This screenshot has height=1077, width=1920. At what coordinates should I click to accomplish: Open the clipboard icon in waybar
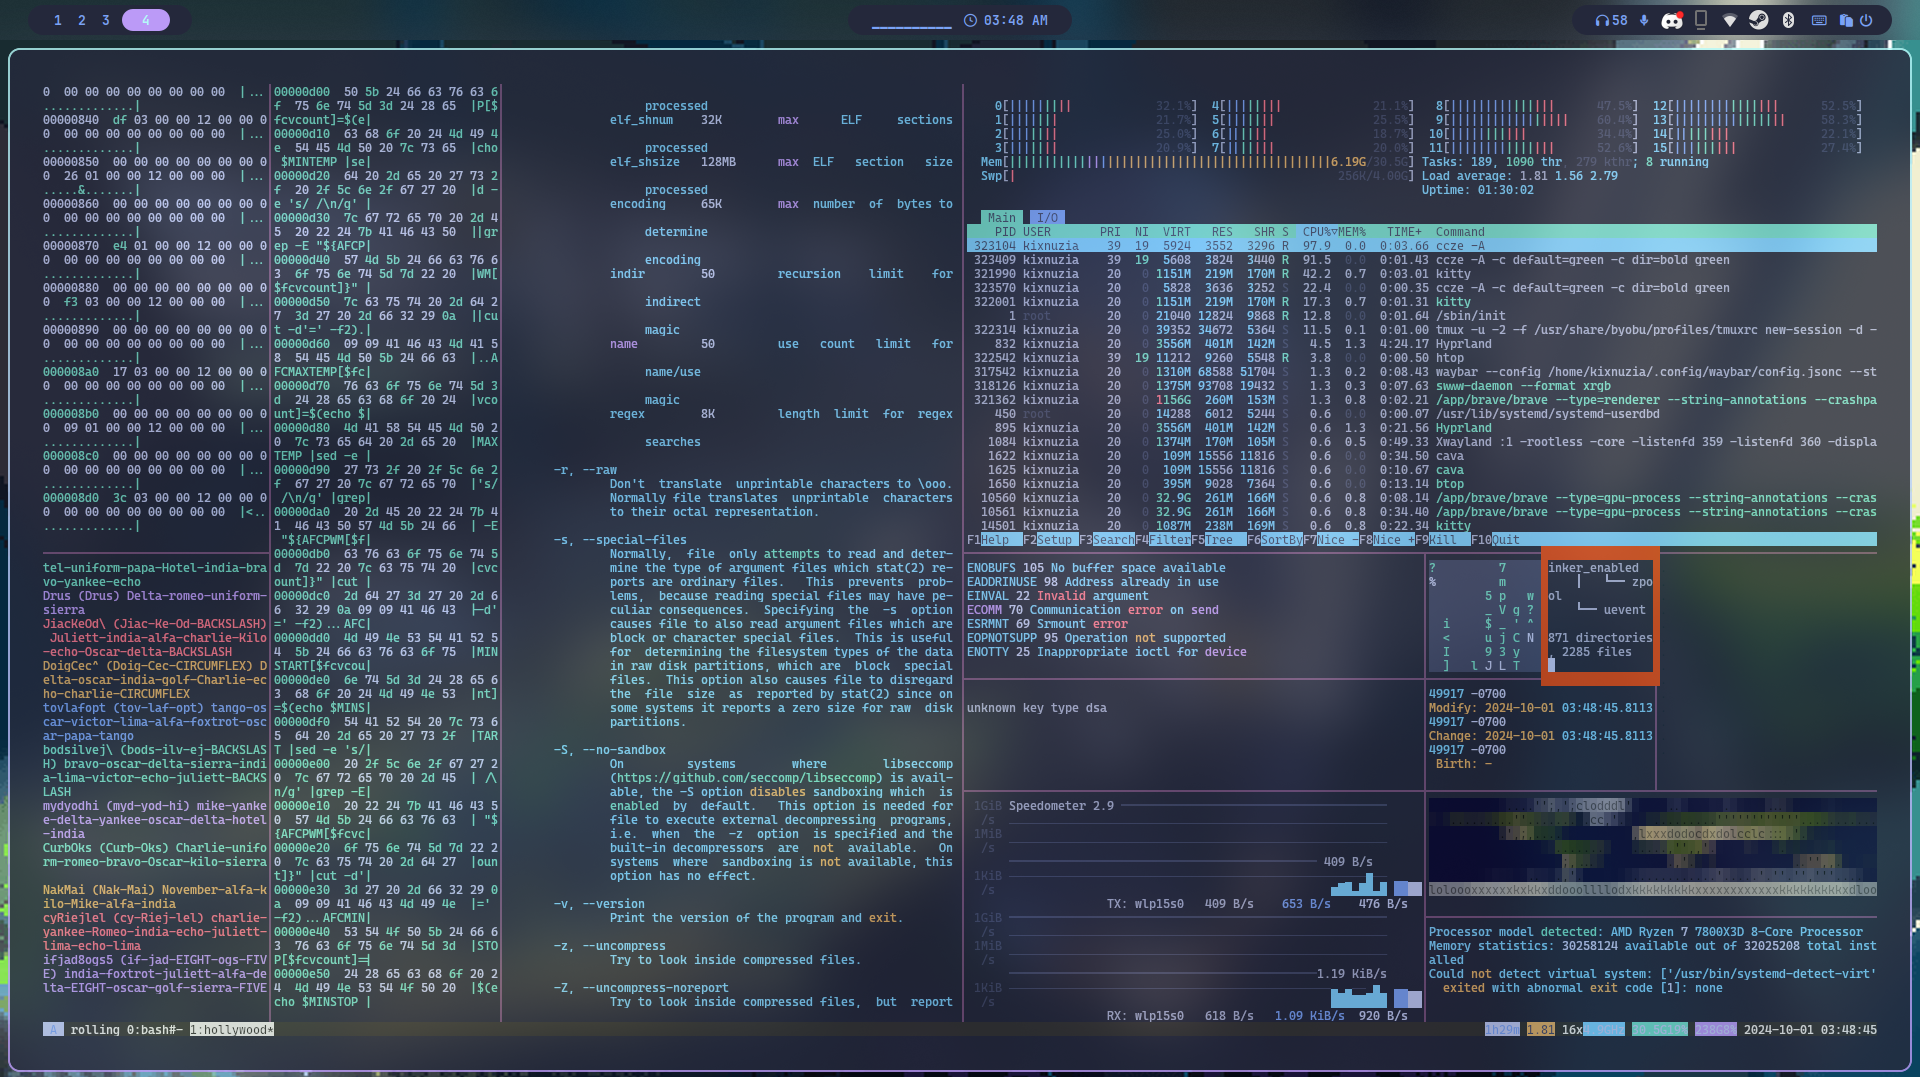[1846, 20]
